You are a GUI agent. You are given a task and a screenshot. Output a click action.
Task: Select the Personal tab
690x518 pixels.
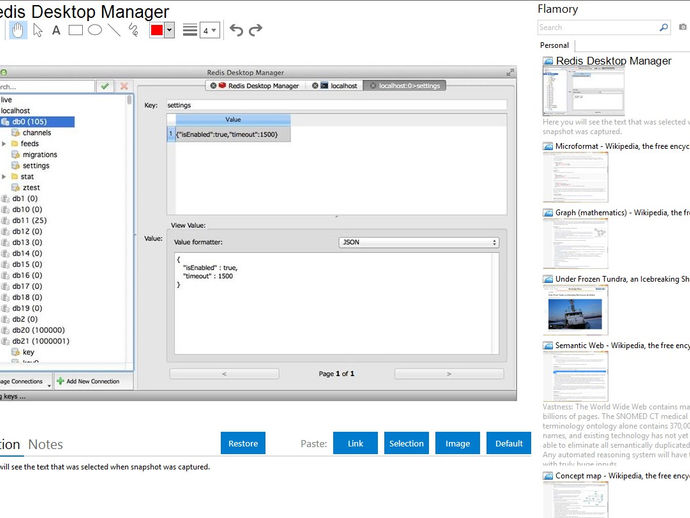coord(554,45)
